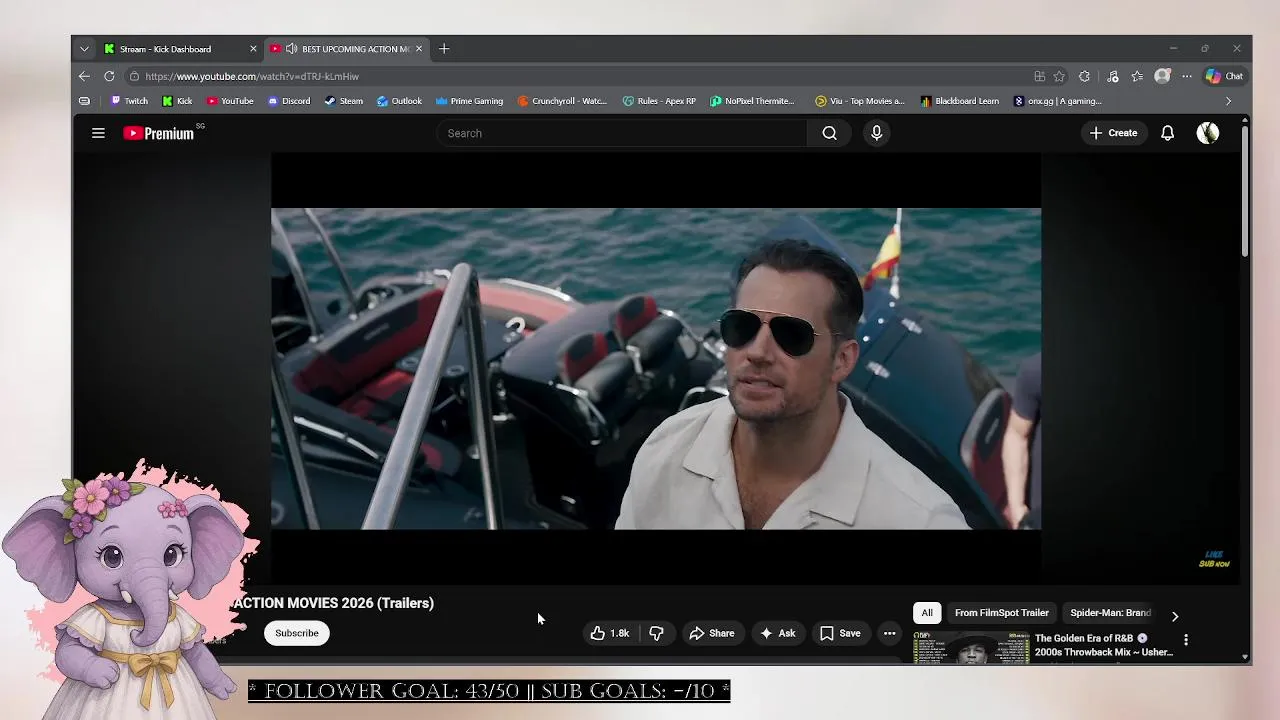Open the YouTube guide hamburger menu

pyautogui.click(x=98, y=133)
